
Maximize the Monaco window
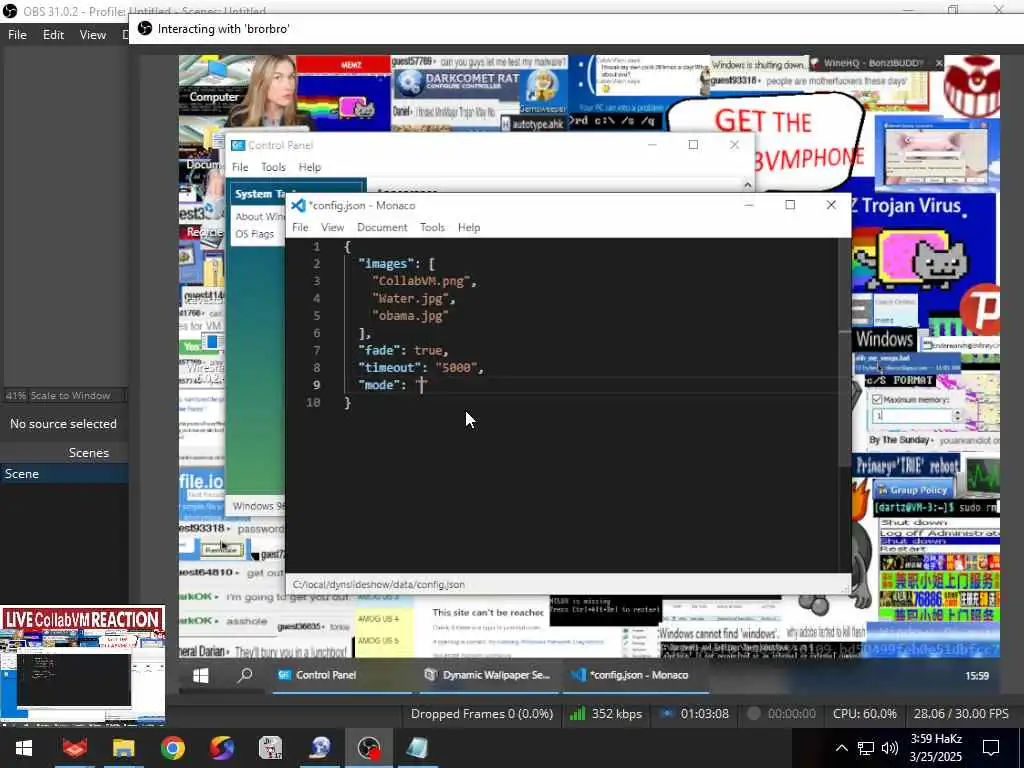(790, 205)
